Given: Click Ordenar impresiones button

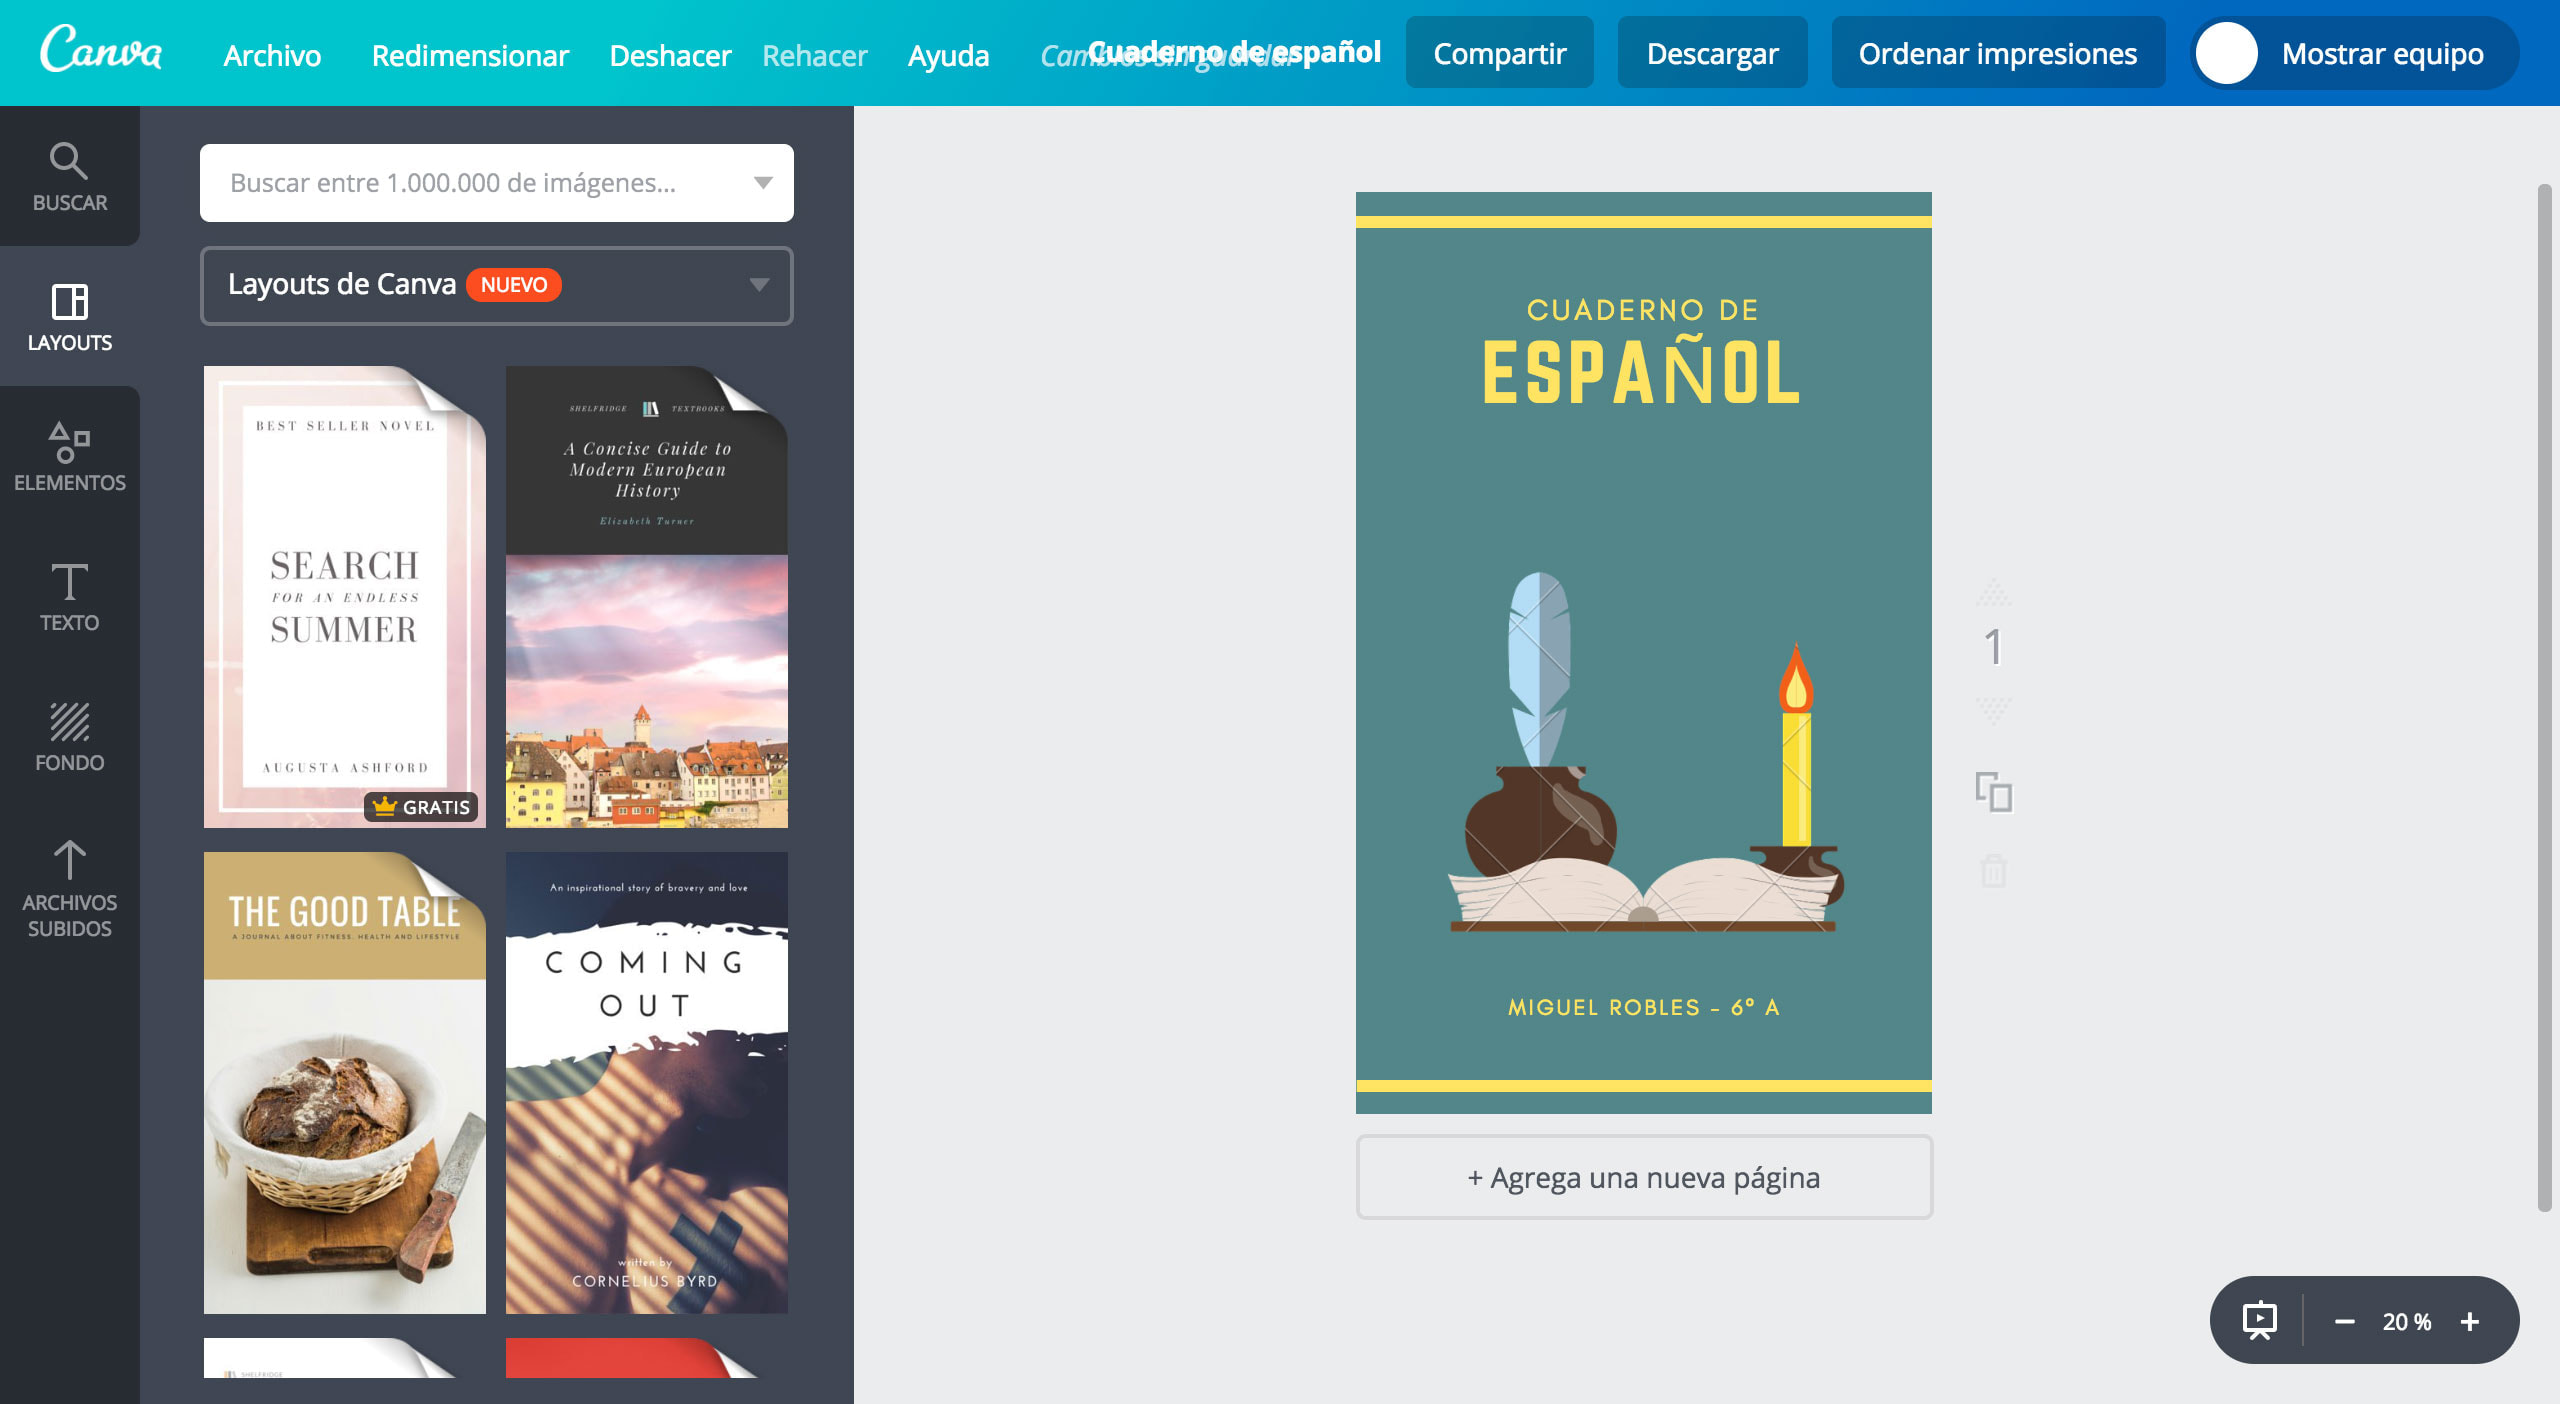Looking at the screenshot, I should [1997, 53].
